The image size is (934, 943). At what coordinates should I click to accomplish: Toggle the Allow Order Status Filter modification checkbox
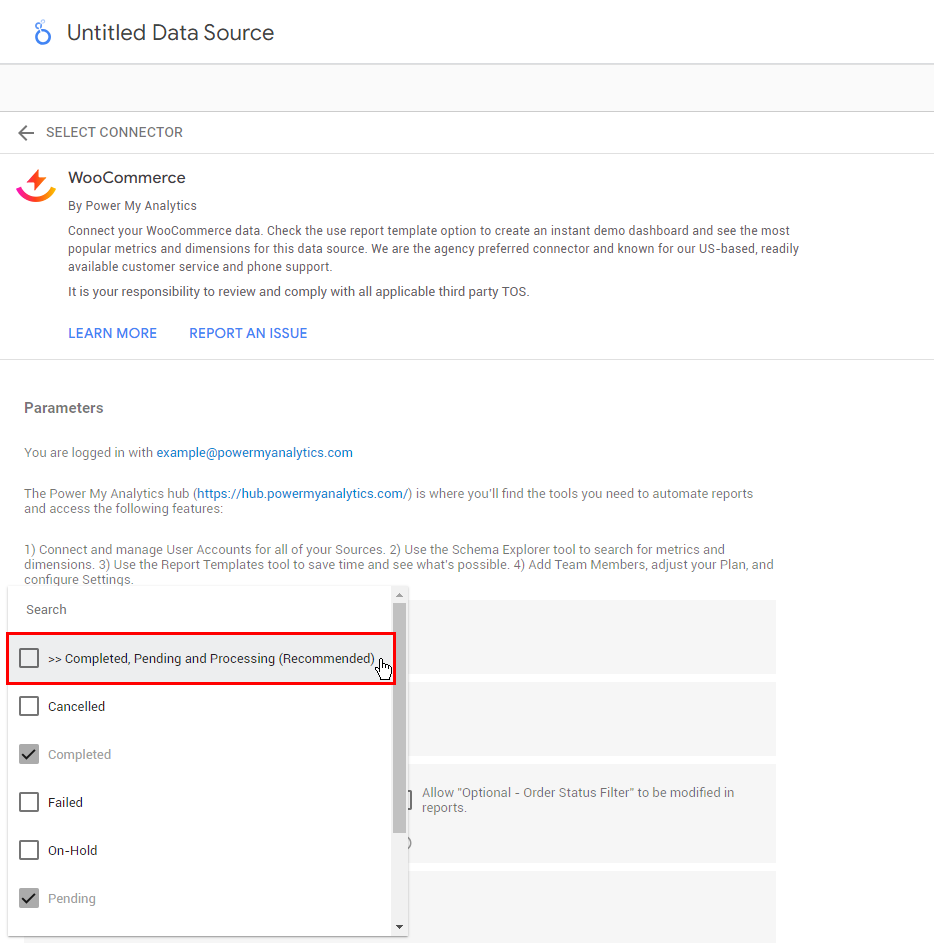(409, 800)
